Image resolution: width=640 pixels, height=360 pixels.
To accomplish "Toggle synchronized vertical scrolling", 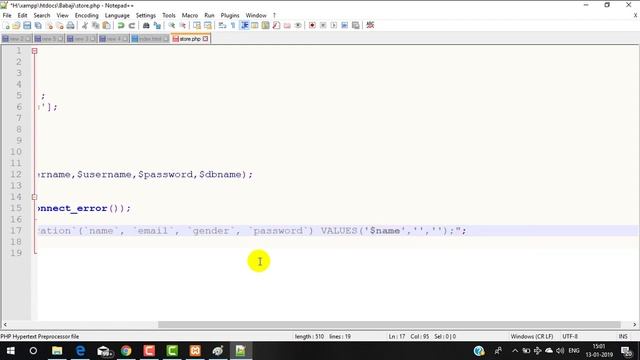I will [197, 25].
